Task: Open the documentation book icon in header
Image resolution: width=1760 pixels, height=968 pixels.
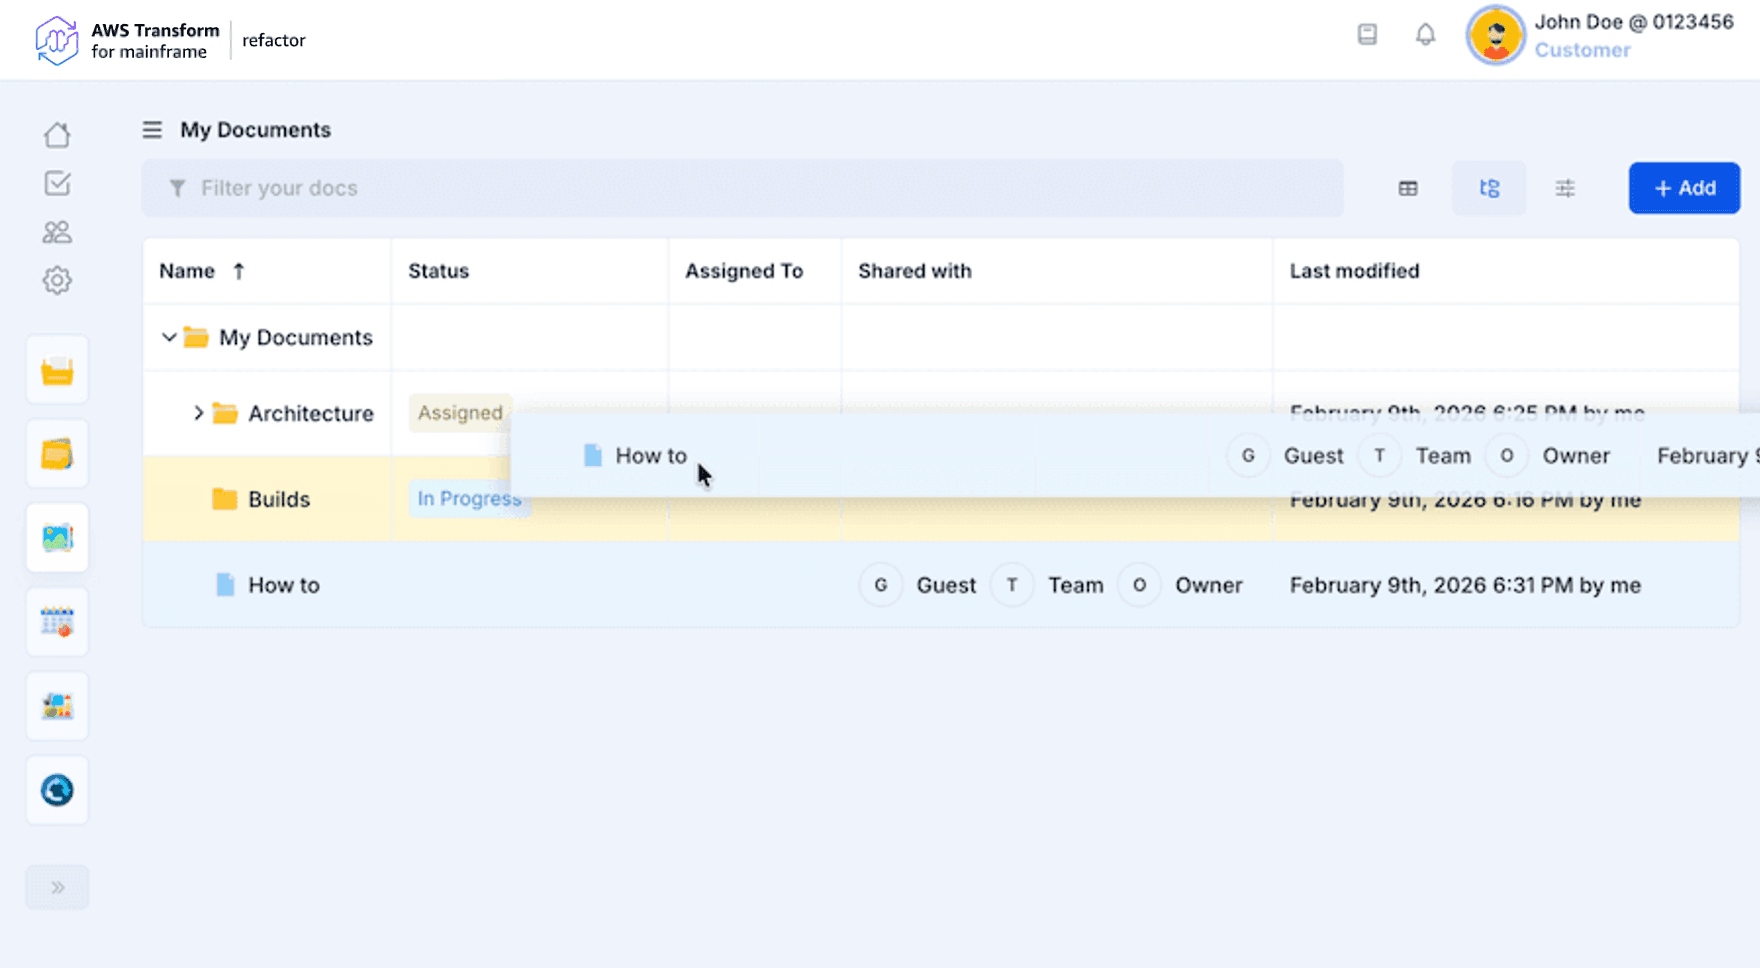Action: 1367,35
